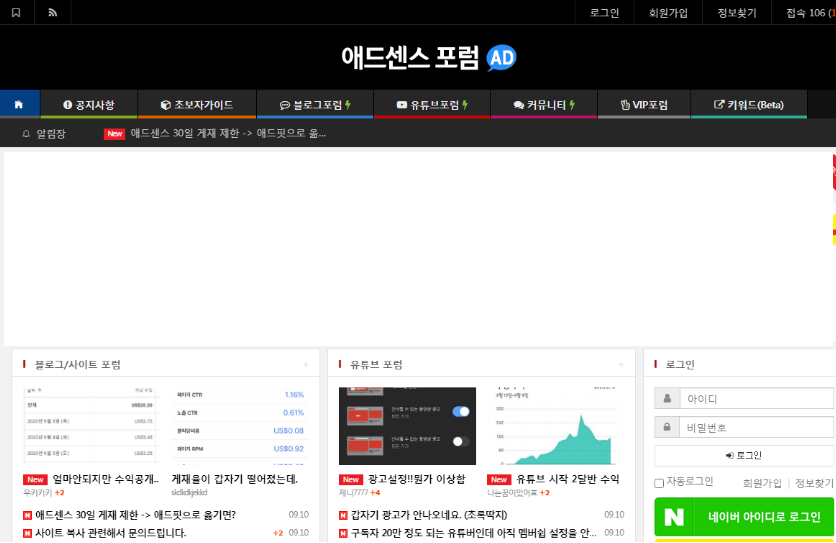Open post 갑자기 광고가 안나오네요. (초록딱지)

429,515
